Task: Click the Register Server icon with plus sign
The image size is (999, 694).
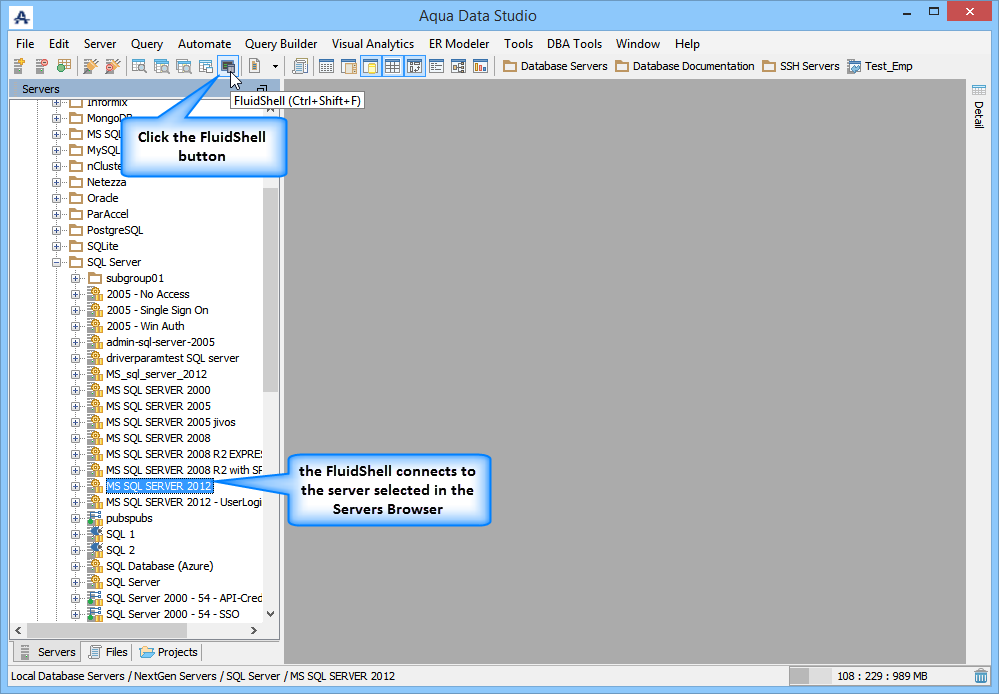Action: coord(20,66)
